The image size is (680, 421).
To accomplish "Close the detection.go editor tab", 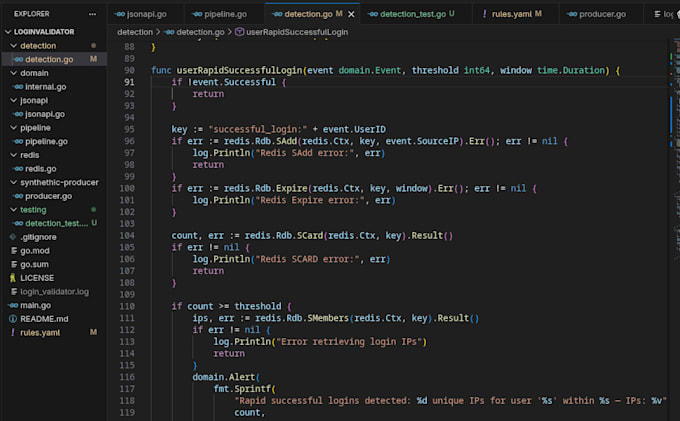I will click(x=351, y=14).
